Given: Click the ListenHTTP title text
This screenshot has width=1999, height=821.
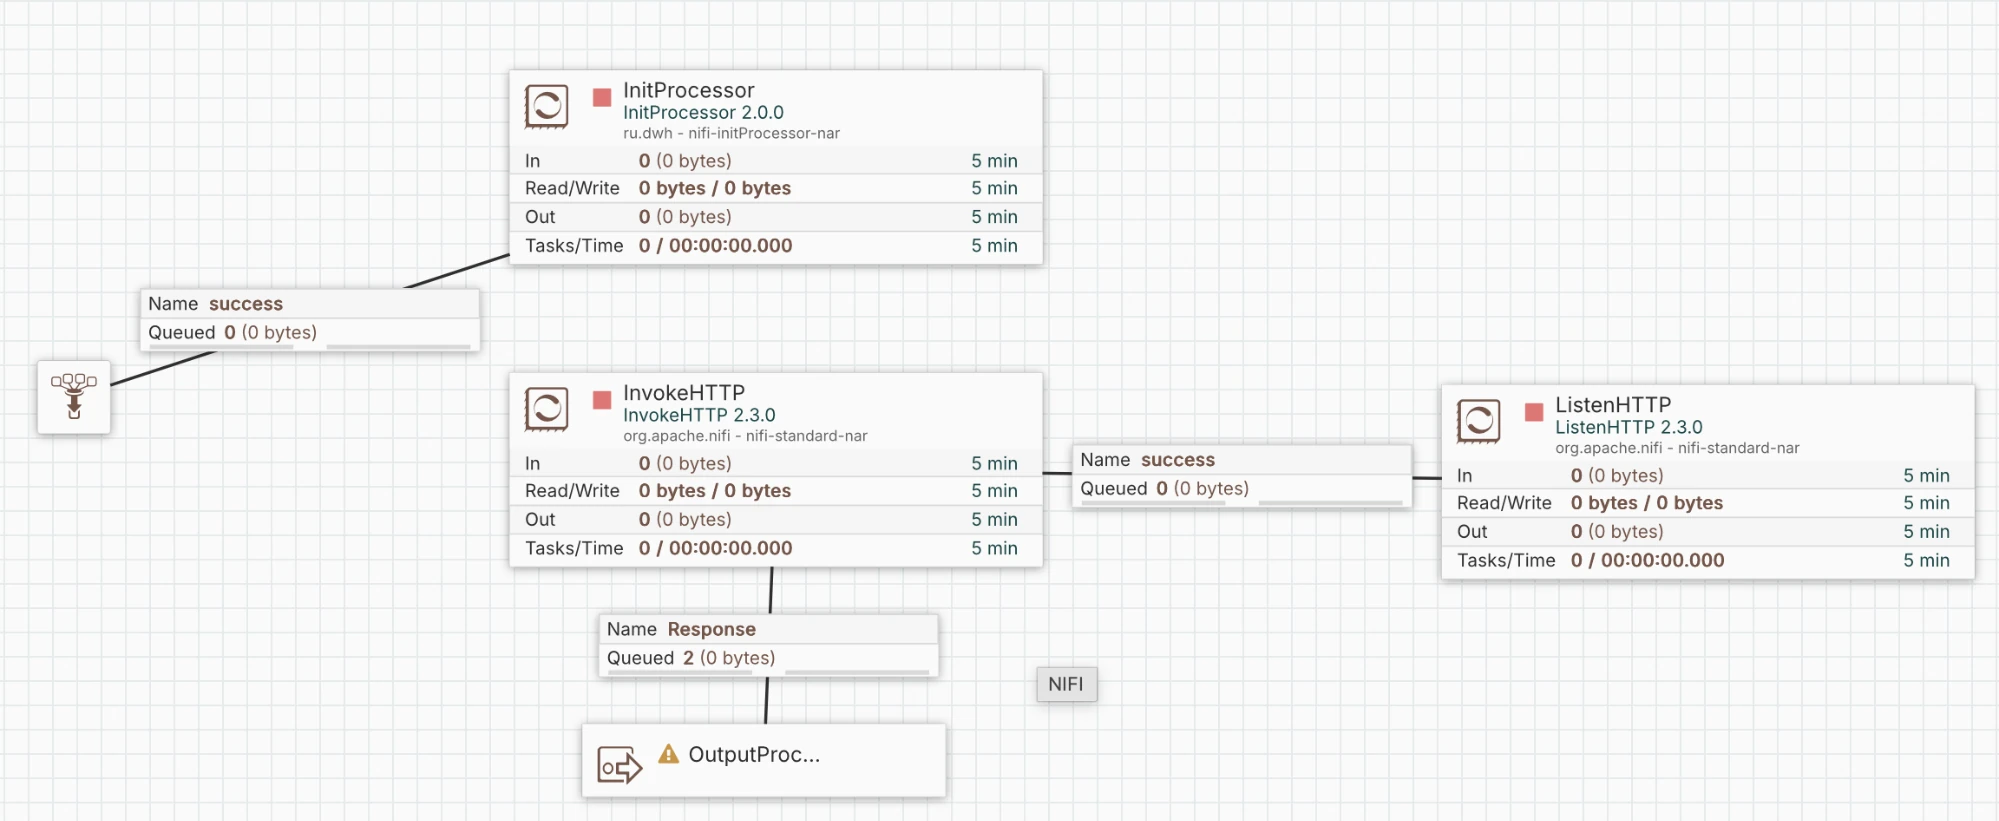Looking at the screenshot, I should point(1612,405).
